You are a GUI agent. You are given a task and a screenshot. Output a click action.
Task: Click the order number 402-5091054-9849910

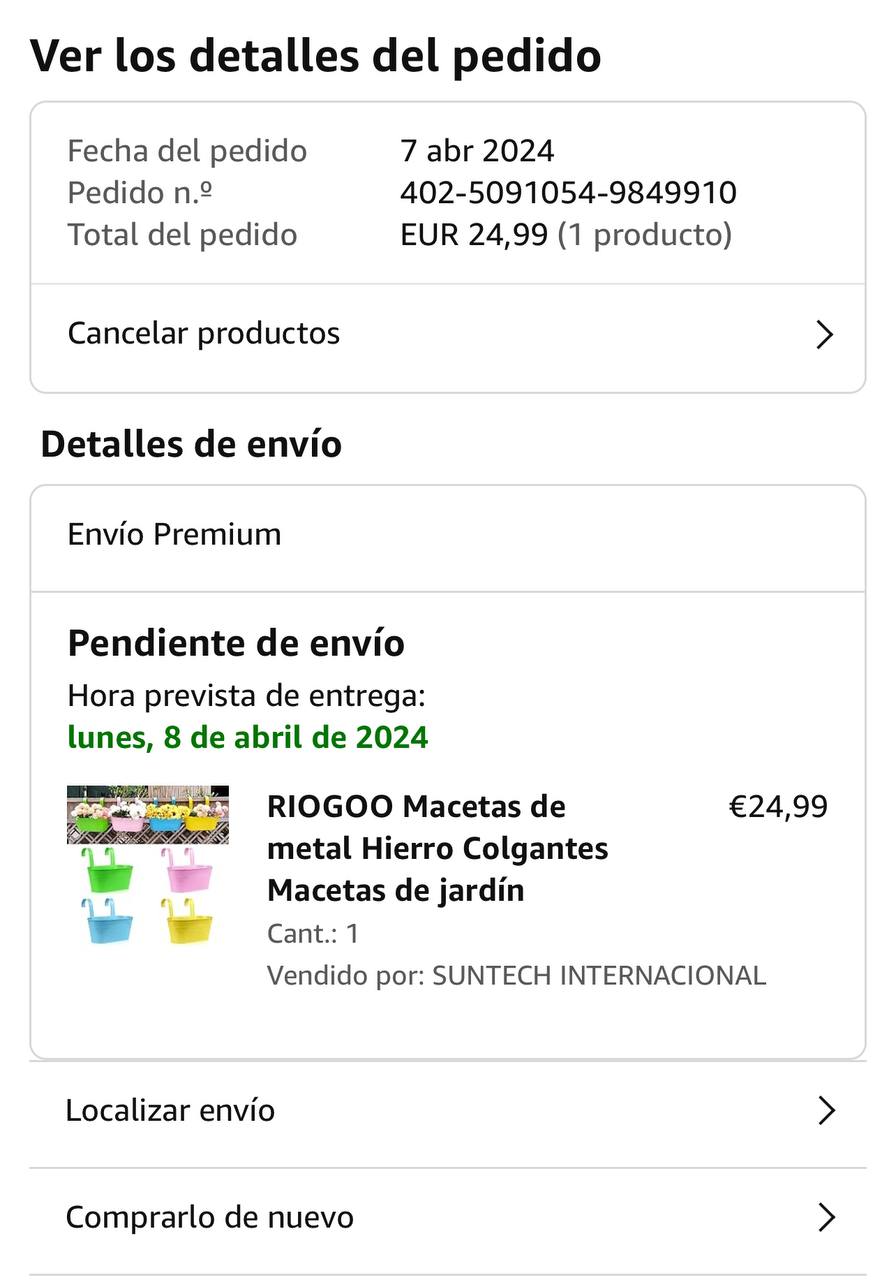click(568, 192)
